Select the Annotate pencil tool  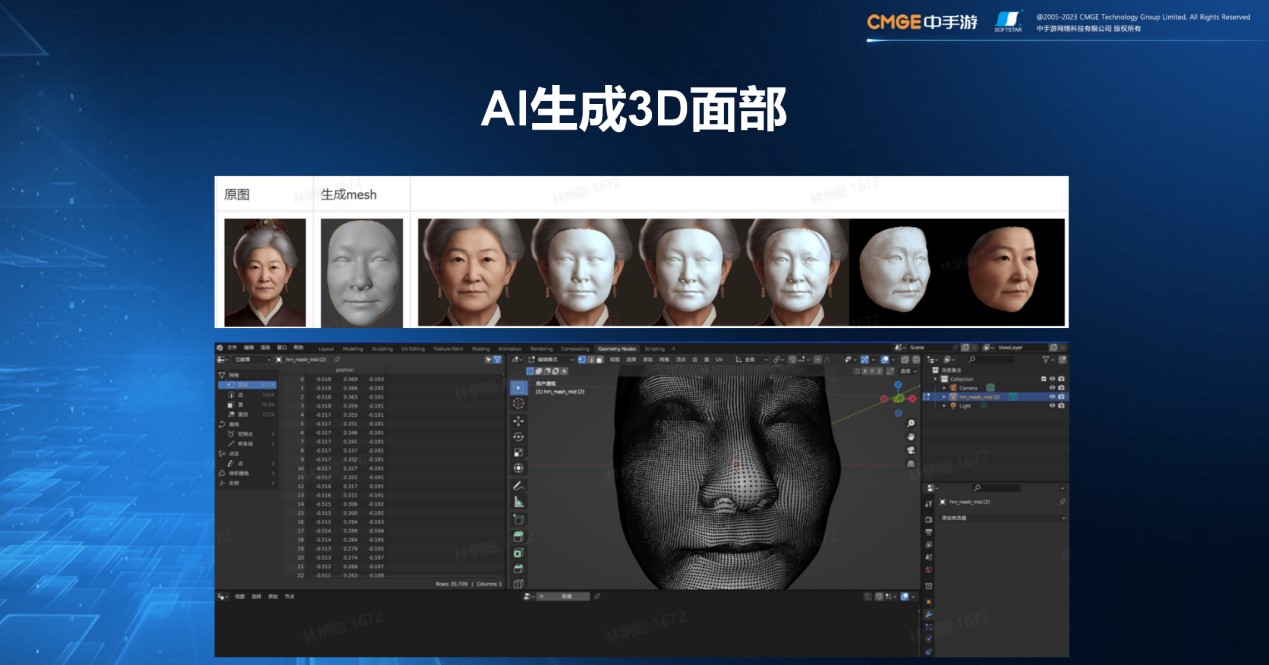pos(518,485)
